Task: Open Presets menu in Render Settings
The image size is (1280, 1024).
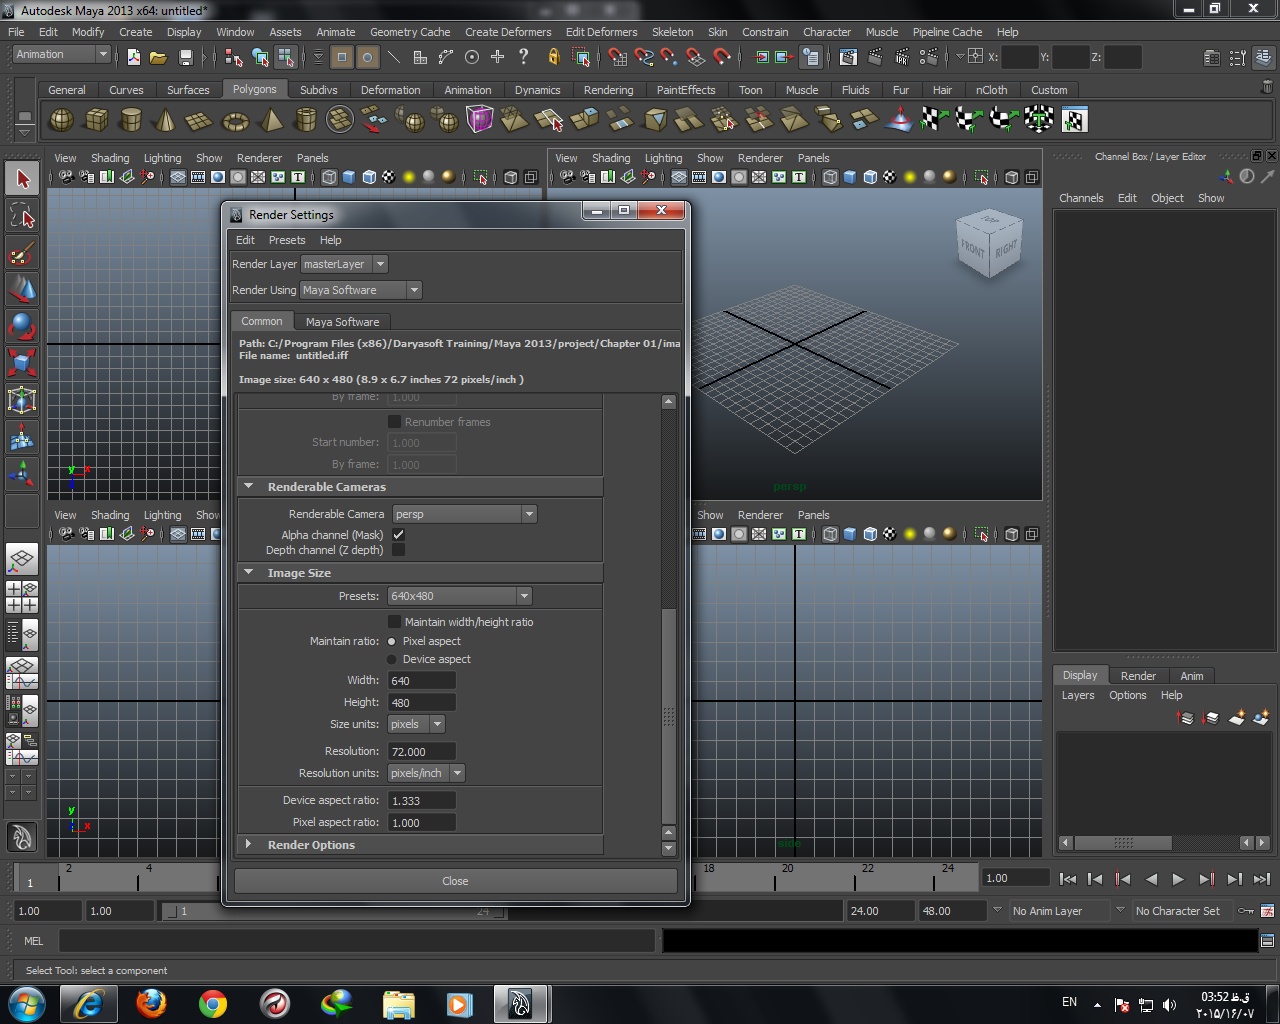Action: click(287, 240)
